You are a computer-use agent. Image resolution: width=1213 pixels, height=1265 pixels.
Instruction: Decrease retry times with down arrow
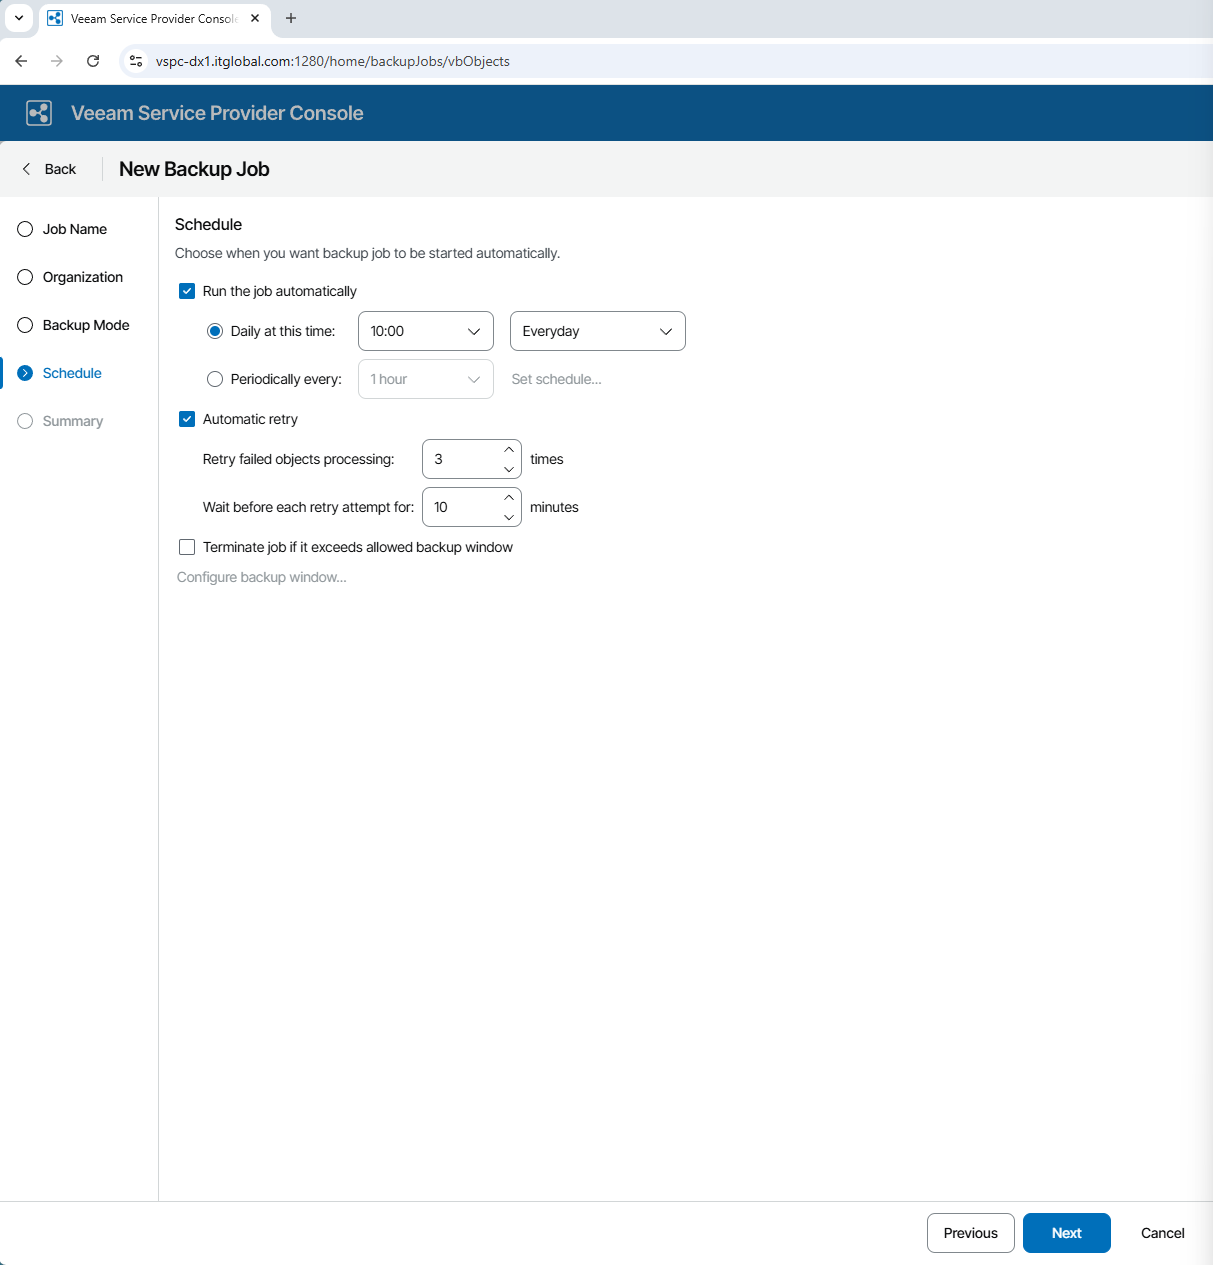[509, 469]
